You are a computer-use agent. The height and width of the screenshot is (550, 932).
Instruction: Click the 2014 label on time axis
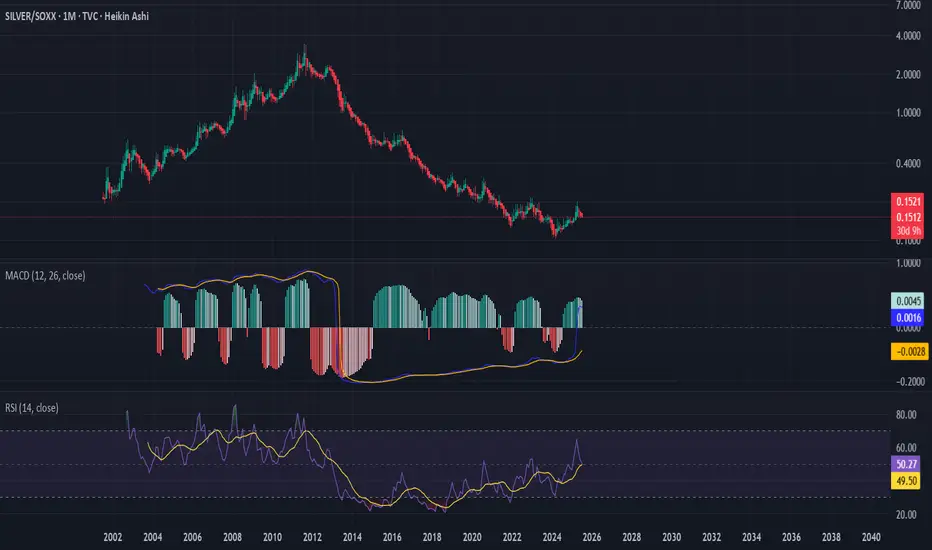(x=352, y=538)
